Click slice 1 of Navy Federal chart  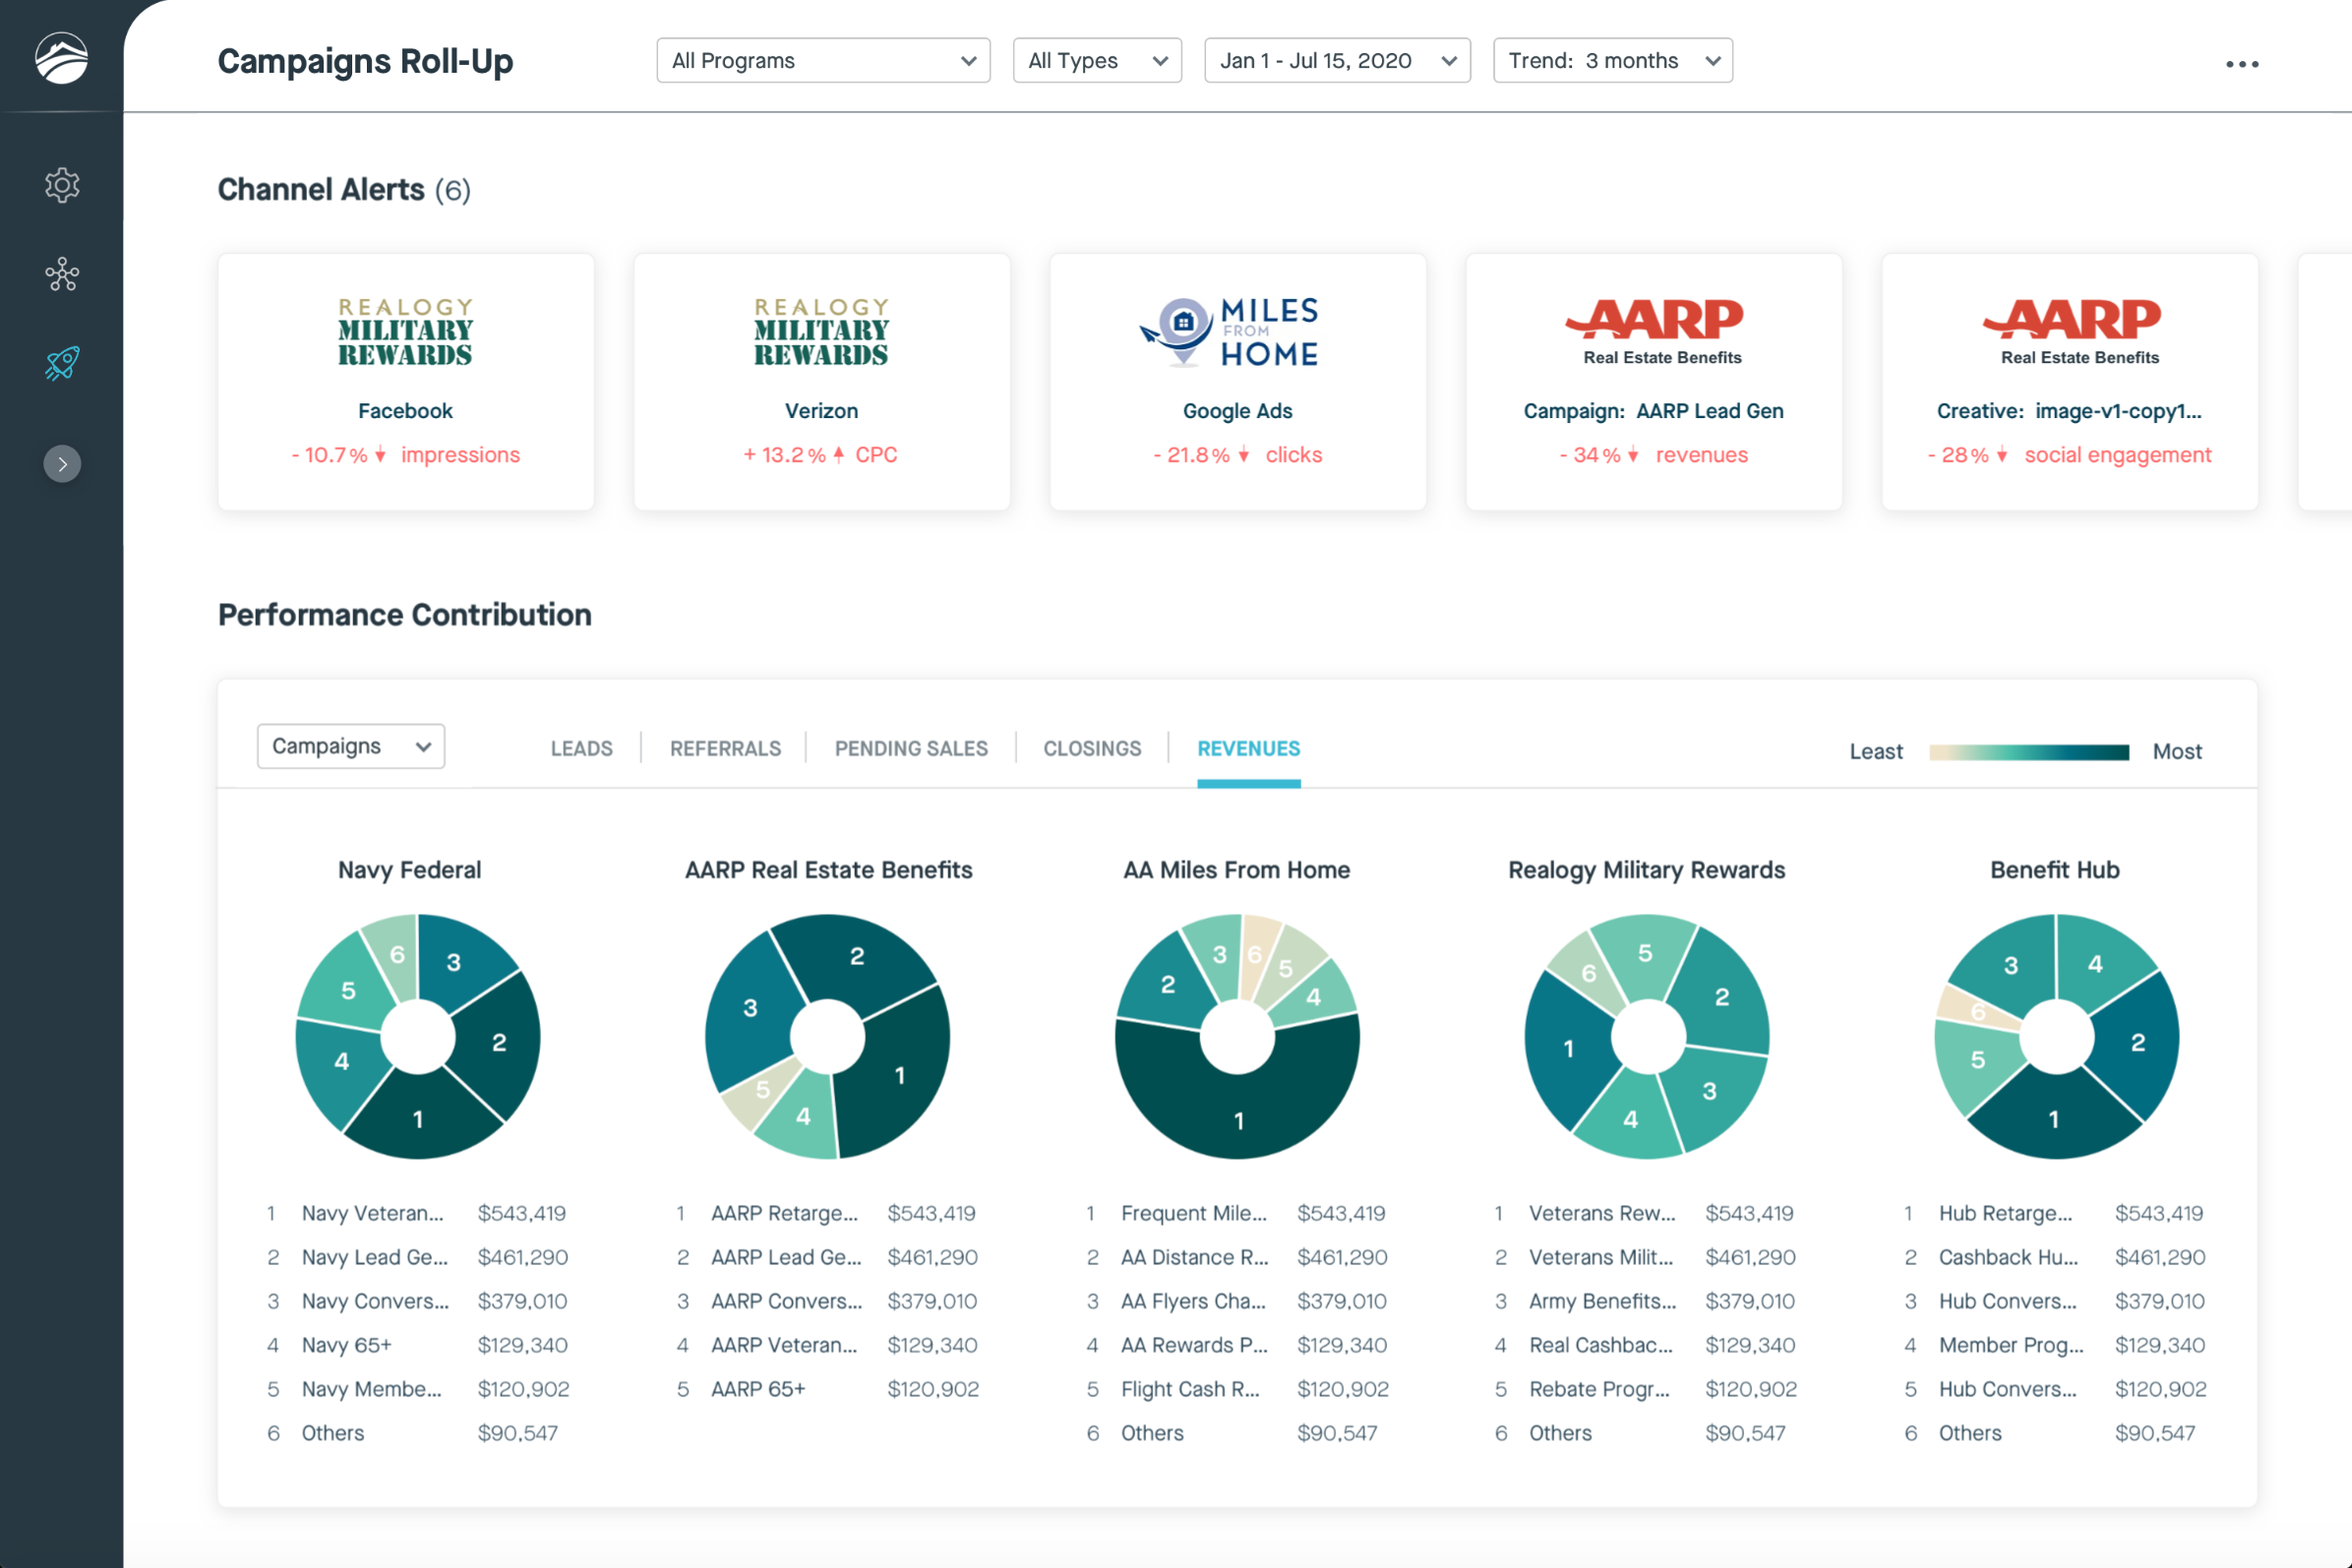[418, 1120]
